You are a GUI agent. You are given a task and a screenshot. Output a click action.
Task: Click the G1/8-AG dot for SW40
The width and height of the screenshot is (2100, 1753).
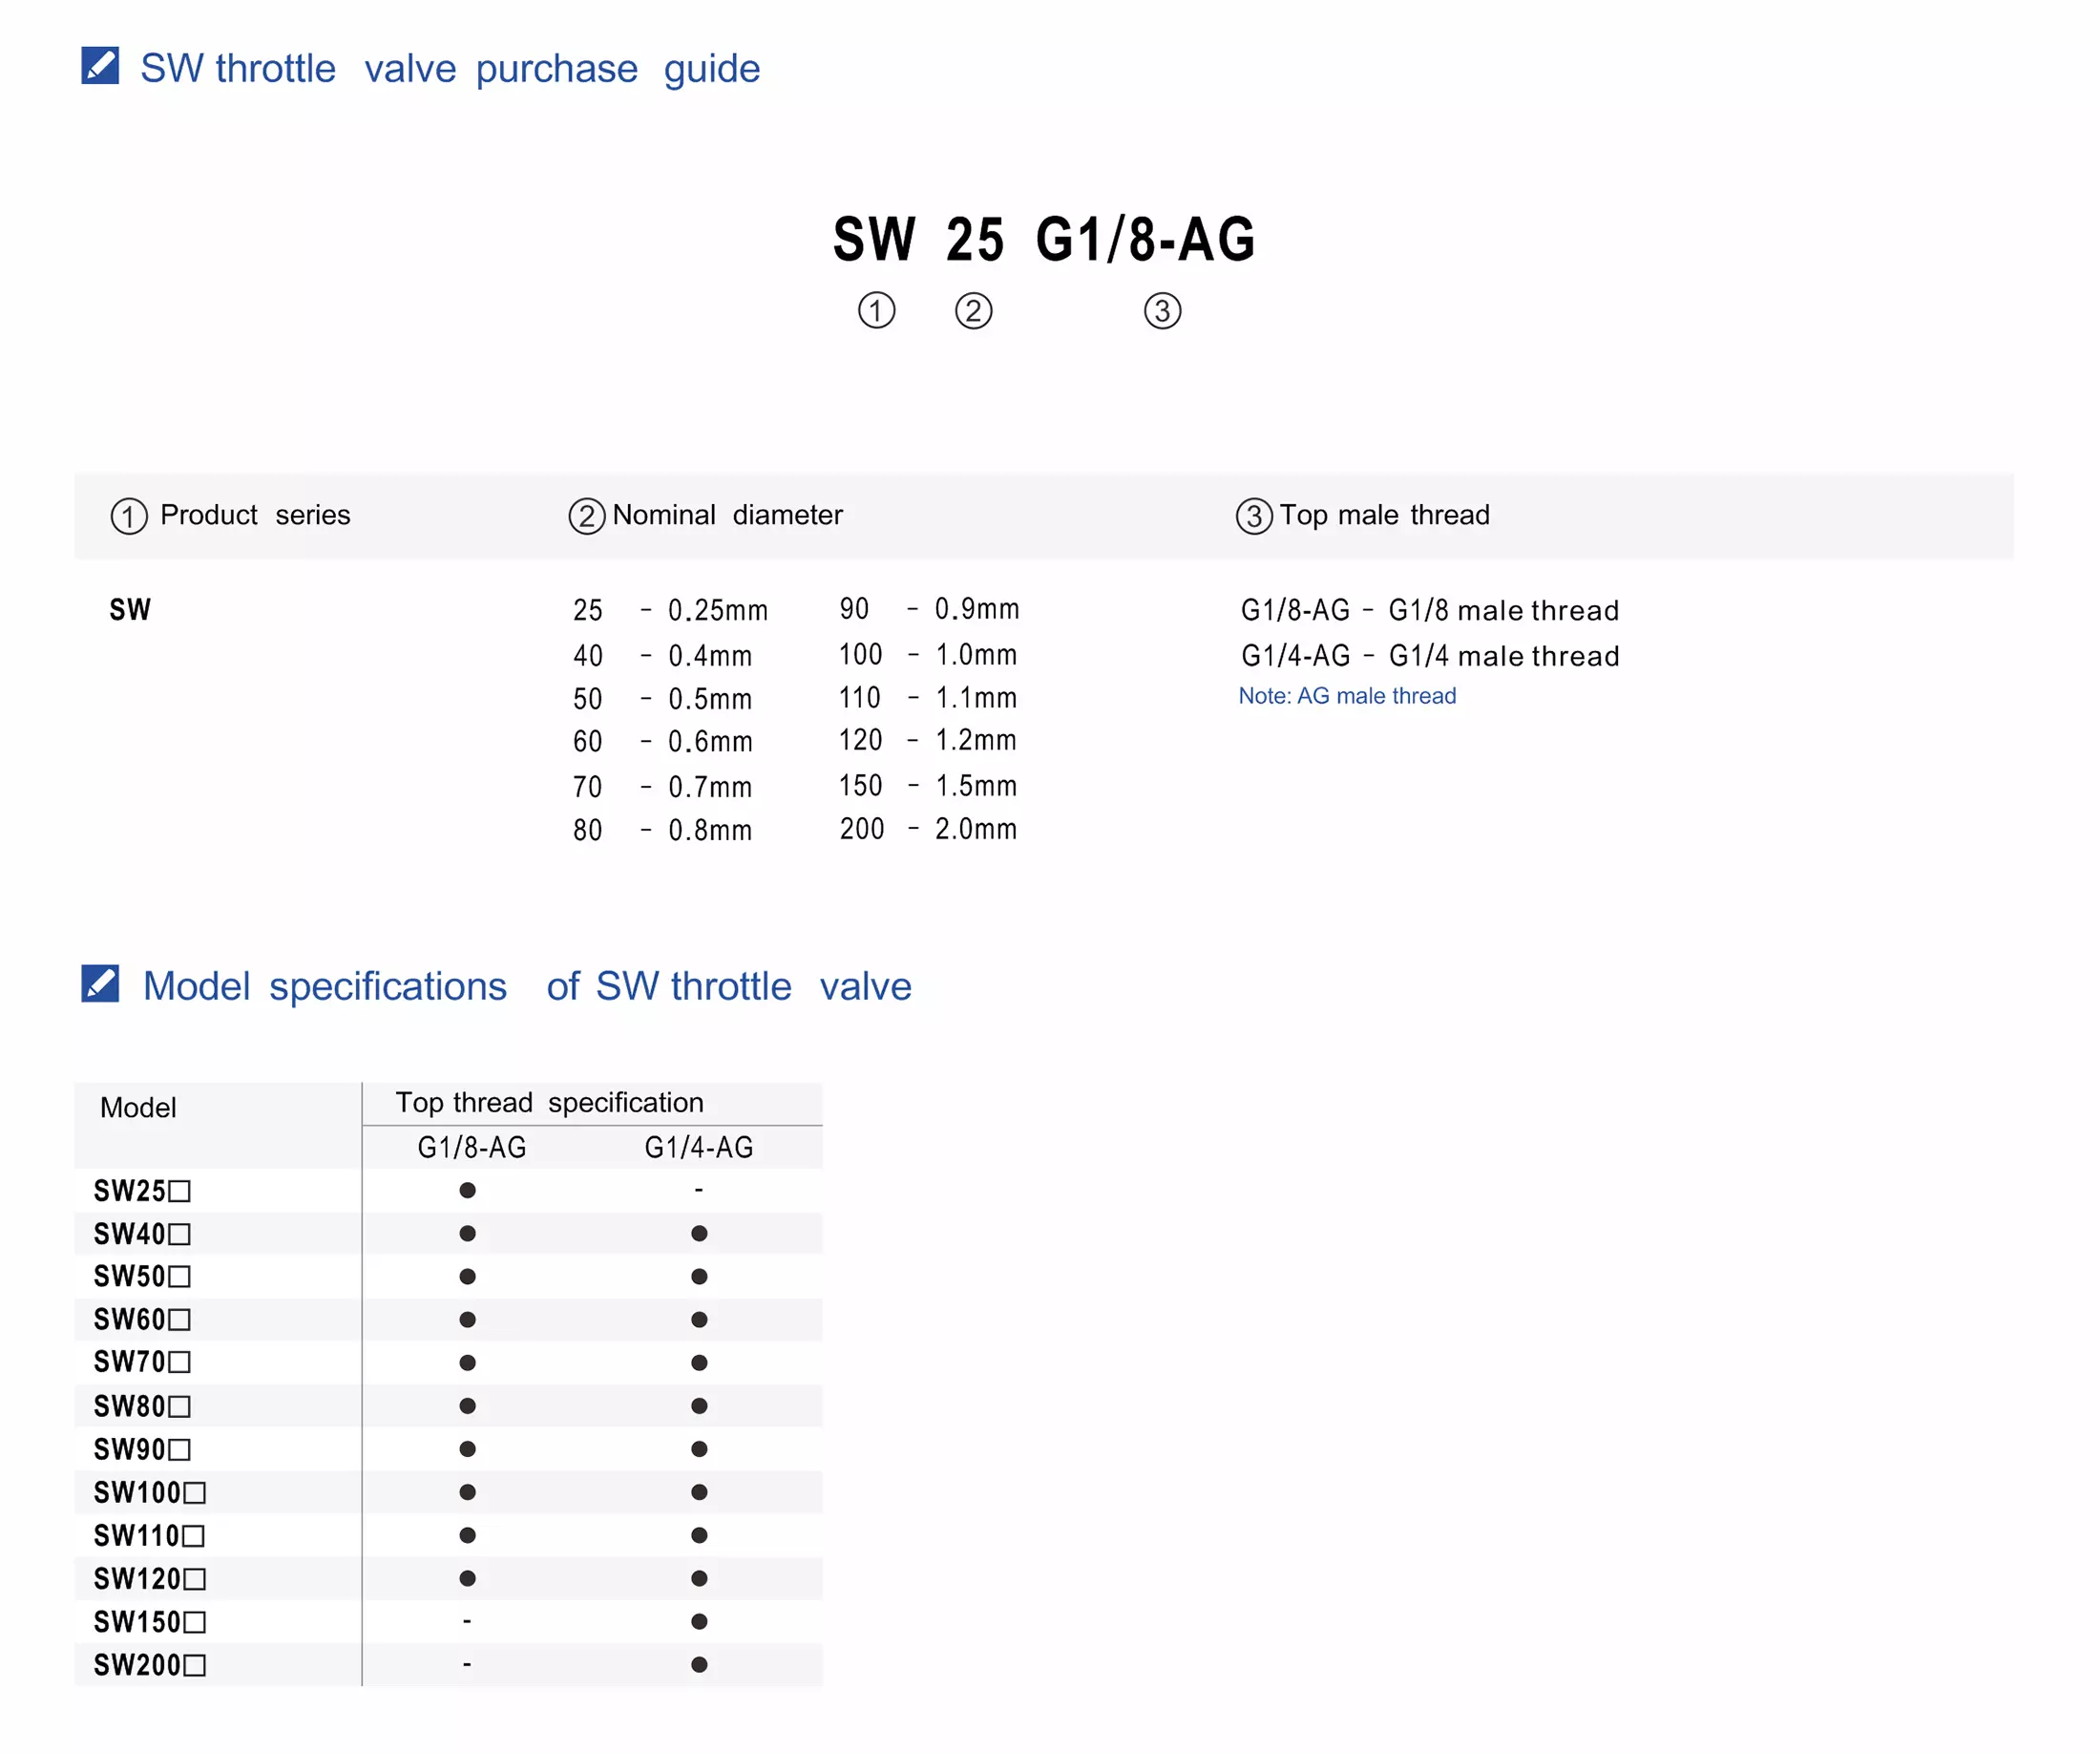click(x=467, y=1234)
